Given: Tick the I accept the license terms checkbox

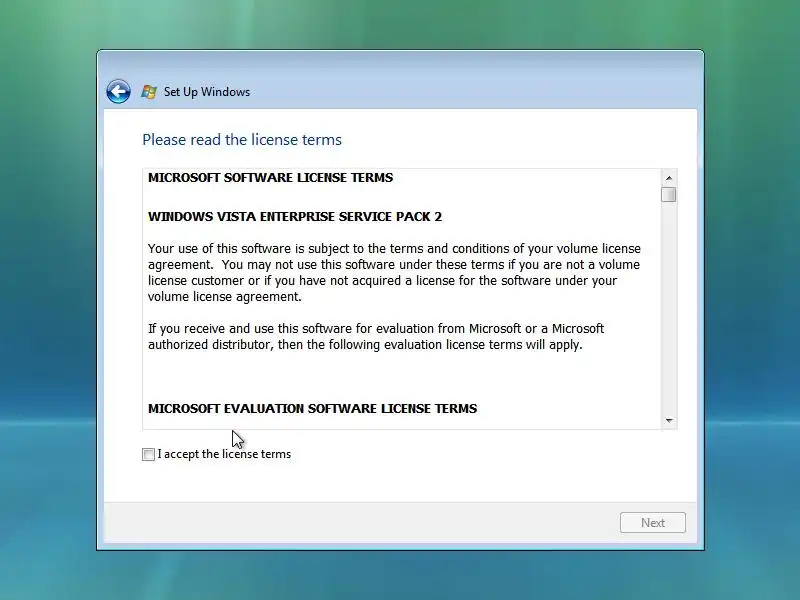Looking at the screenshot, I should coord(148,454).
